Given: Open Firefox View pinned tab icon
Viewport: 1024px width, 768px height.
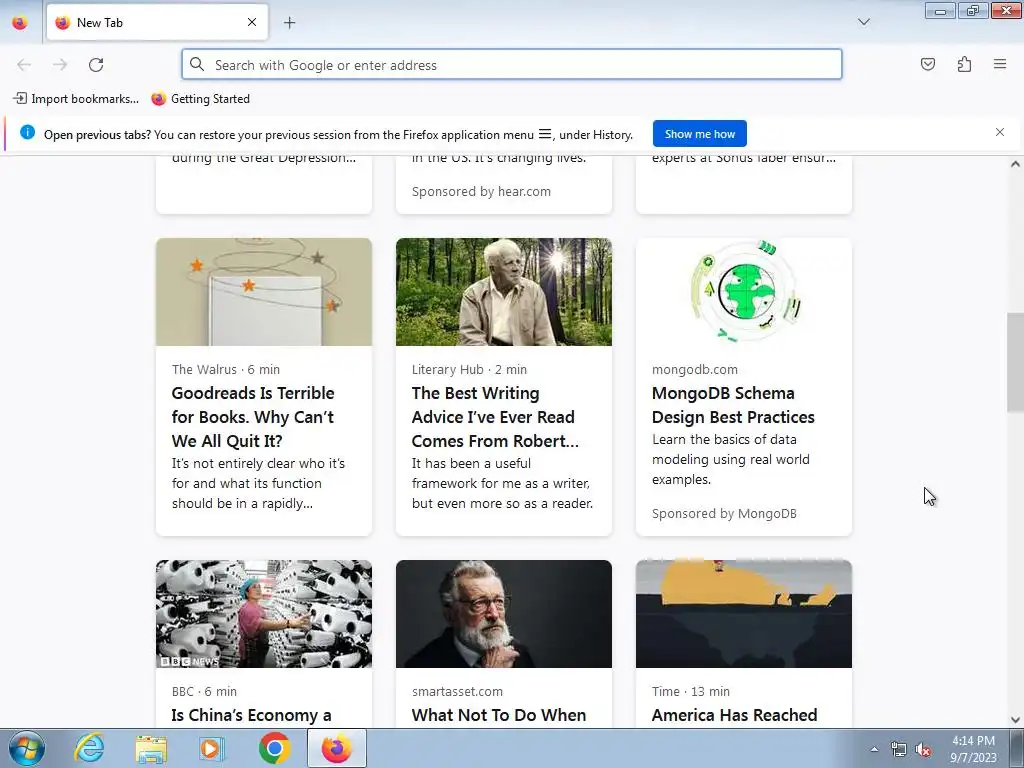Looking at the screenshot, I should point(20,23).
